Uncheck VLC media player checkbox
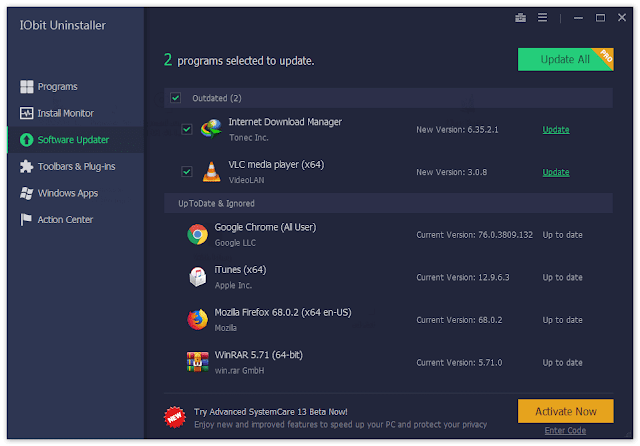 pyautogui.click(x=187, y=172)
